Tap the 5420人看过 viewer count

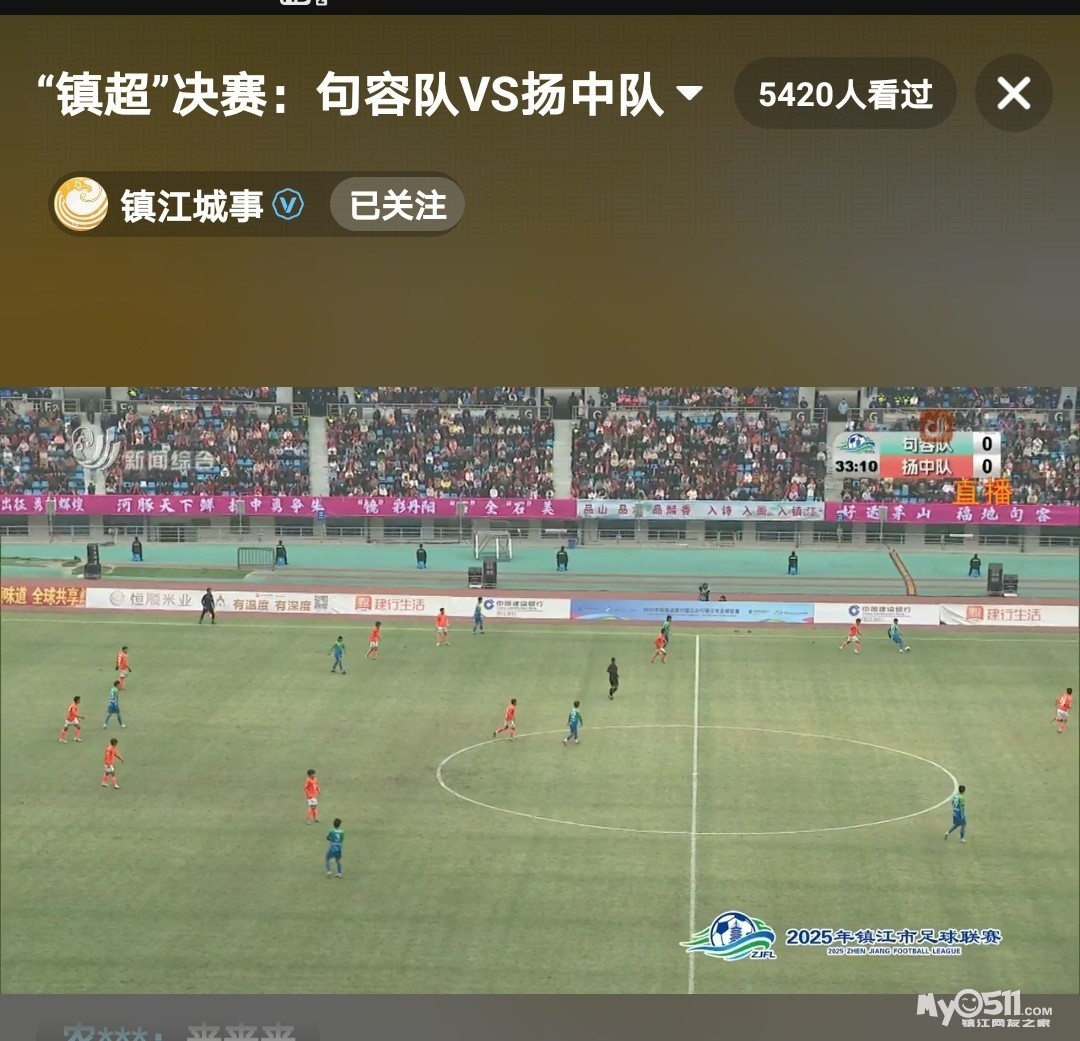pyautogui.click(x=845, y=93)
